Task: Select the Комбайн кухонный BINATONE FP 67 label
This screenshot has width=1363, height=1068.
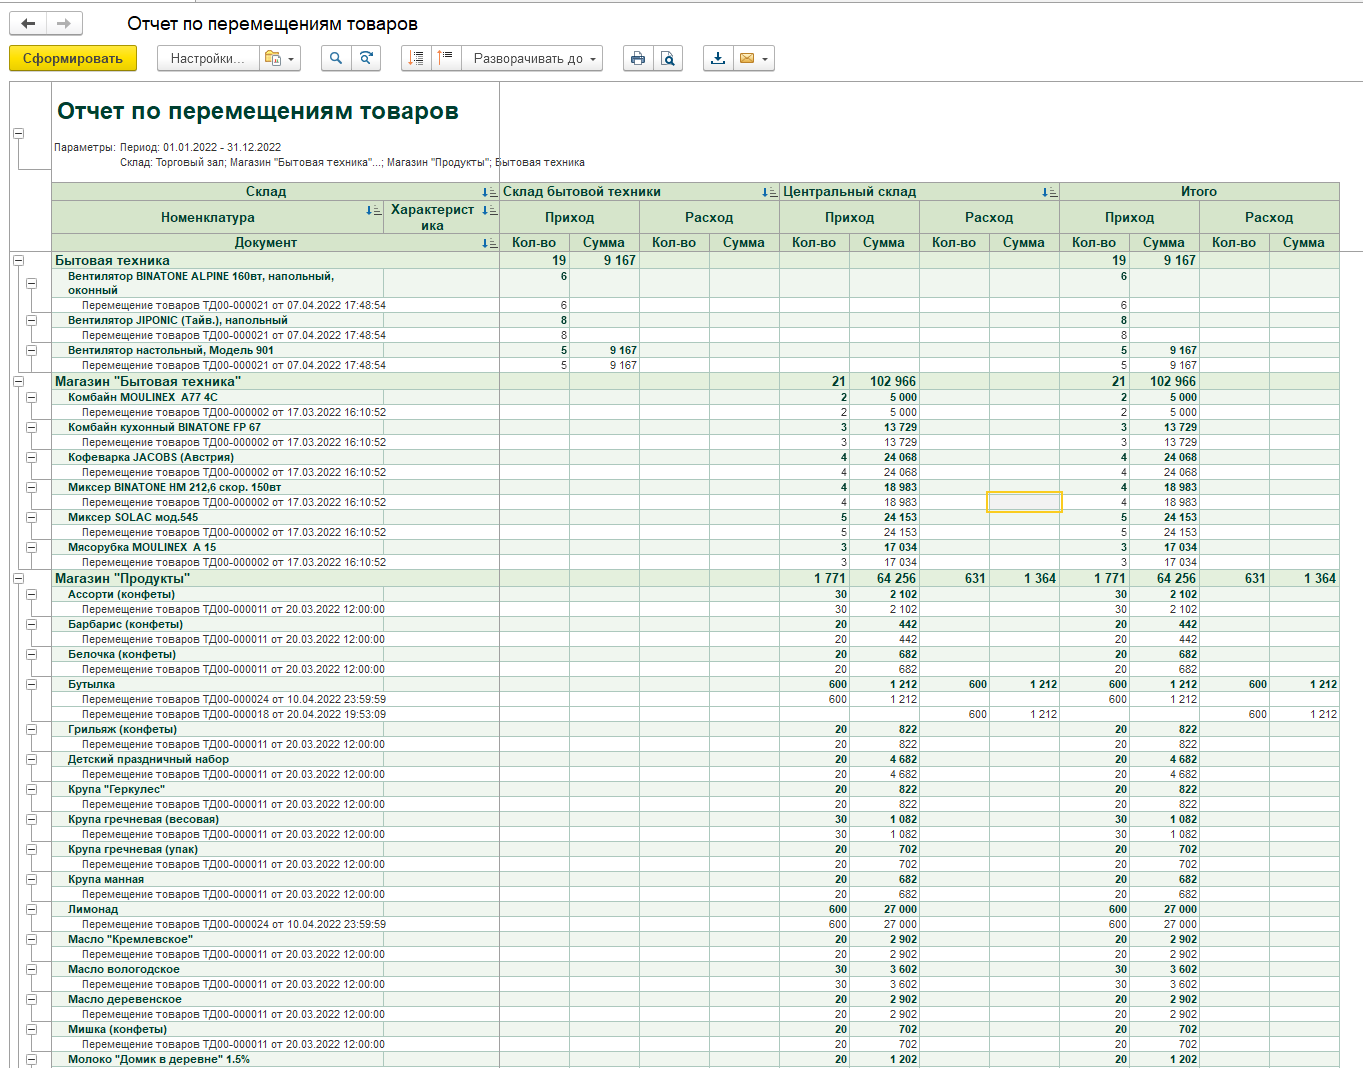Action: click(x=164, y=427)
